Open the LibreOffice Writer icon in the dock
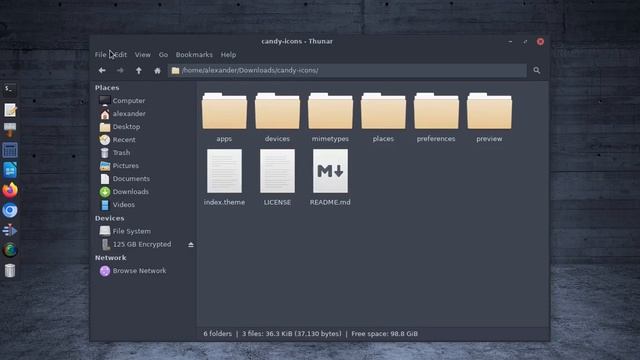 [x=10, y=170]
